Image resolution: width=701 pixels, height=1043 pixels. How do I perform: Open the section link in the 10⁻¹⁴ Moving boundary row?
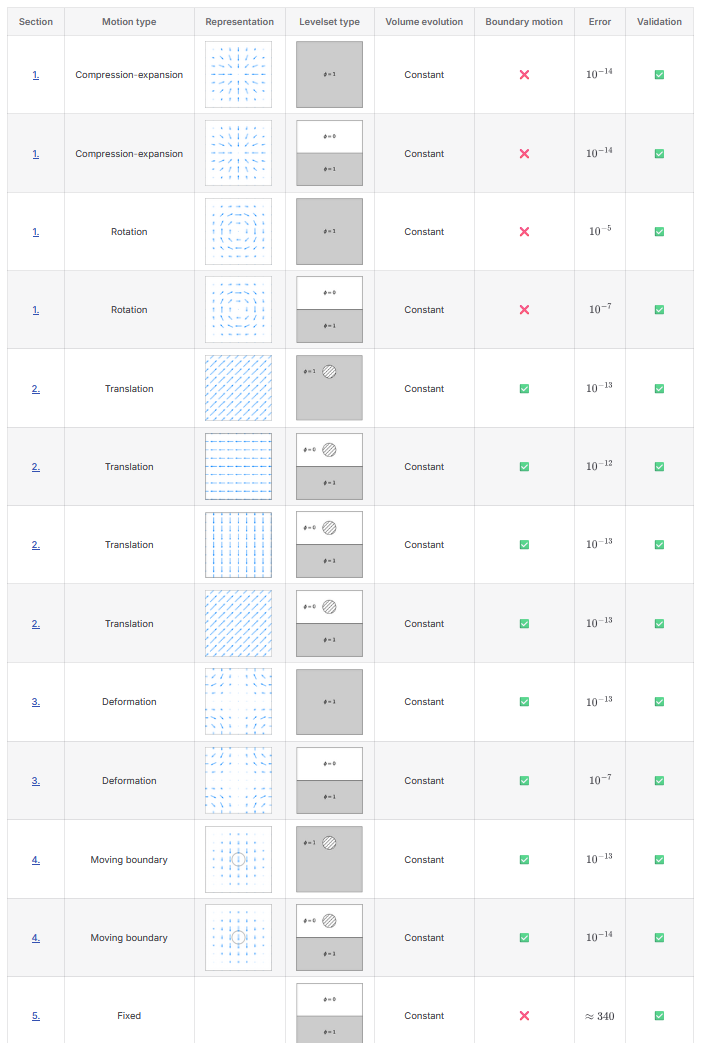(36, 938)
